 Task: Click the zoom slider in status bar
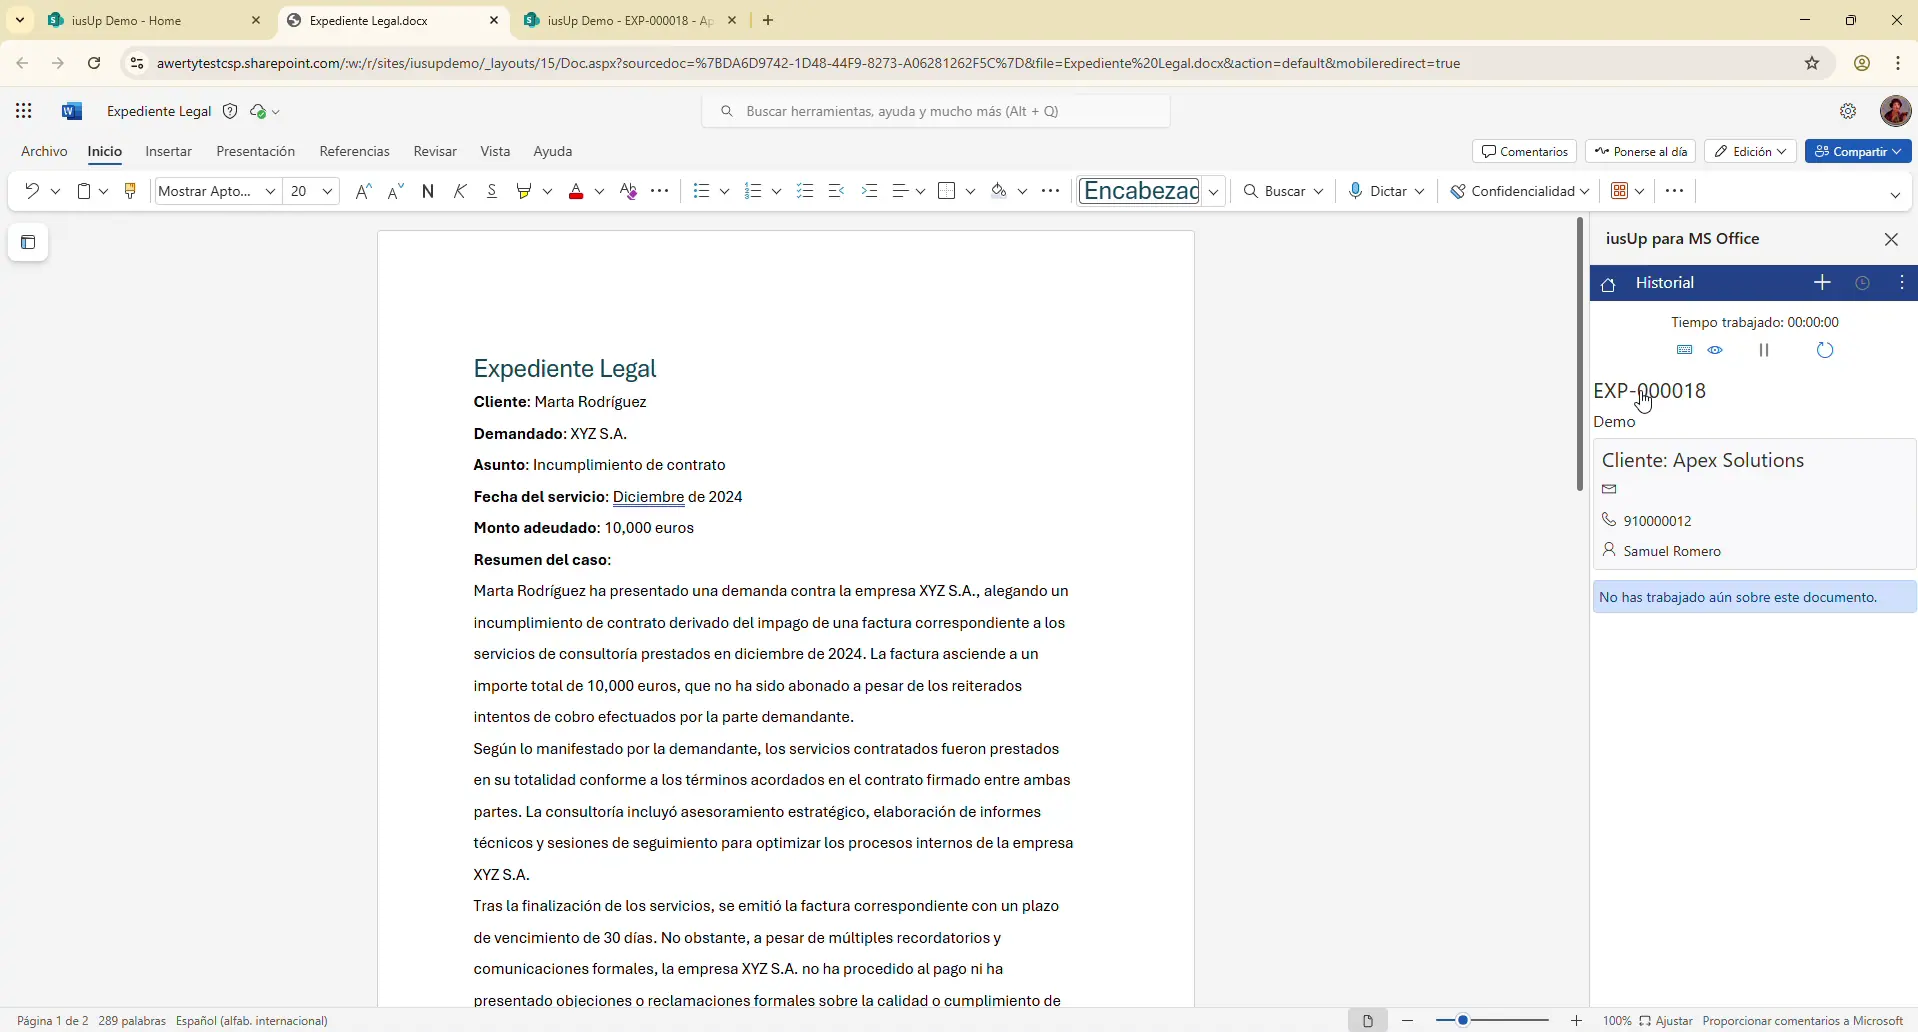1491,1020
